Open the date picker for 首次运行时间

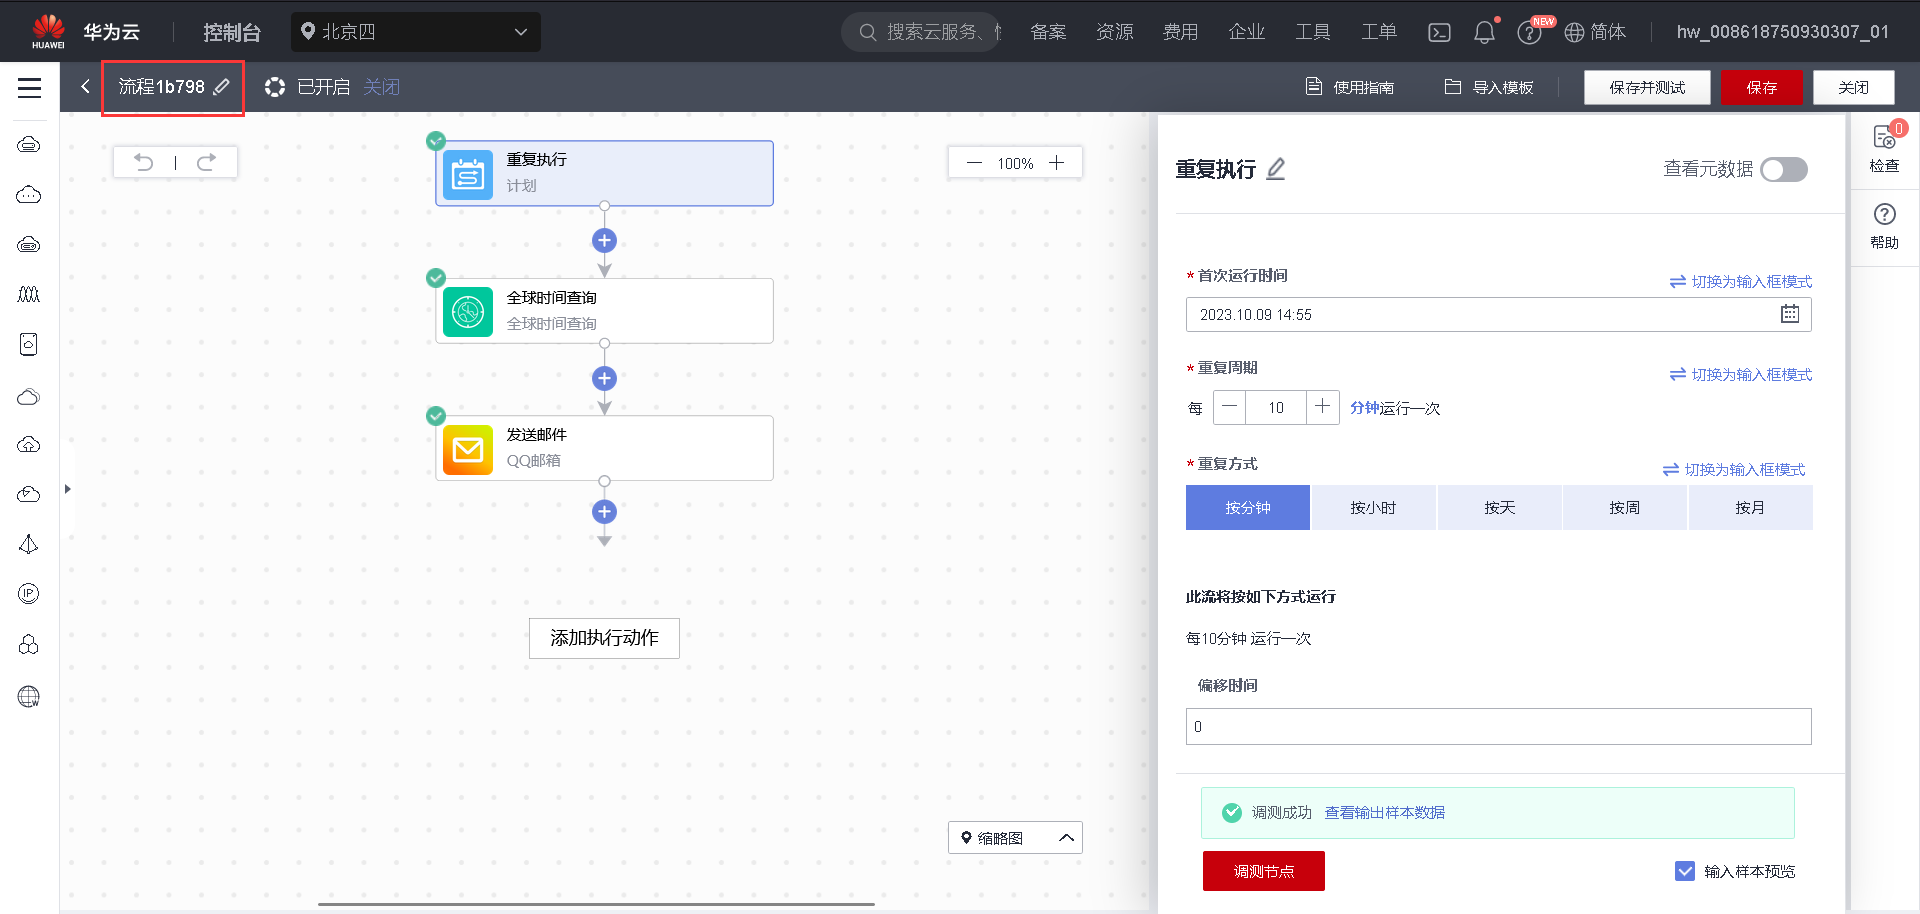[x=1791, y=314]
